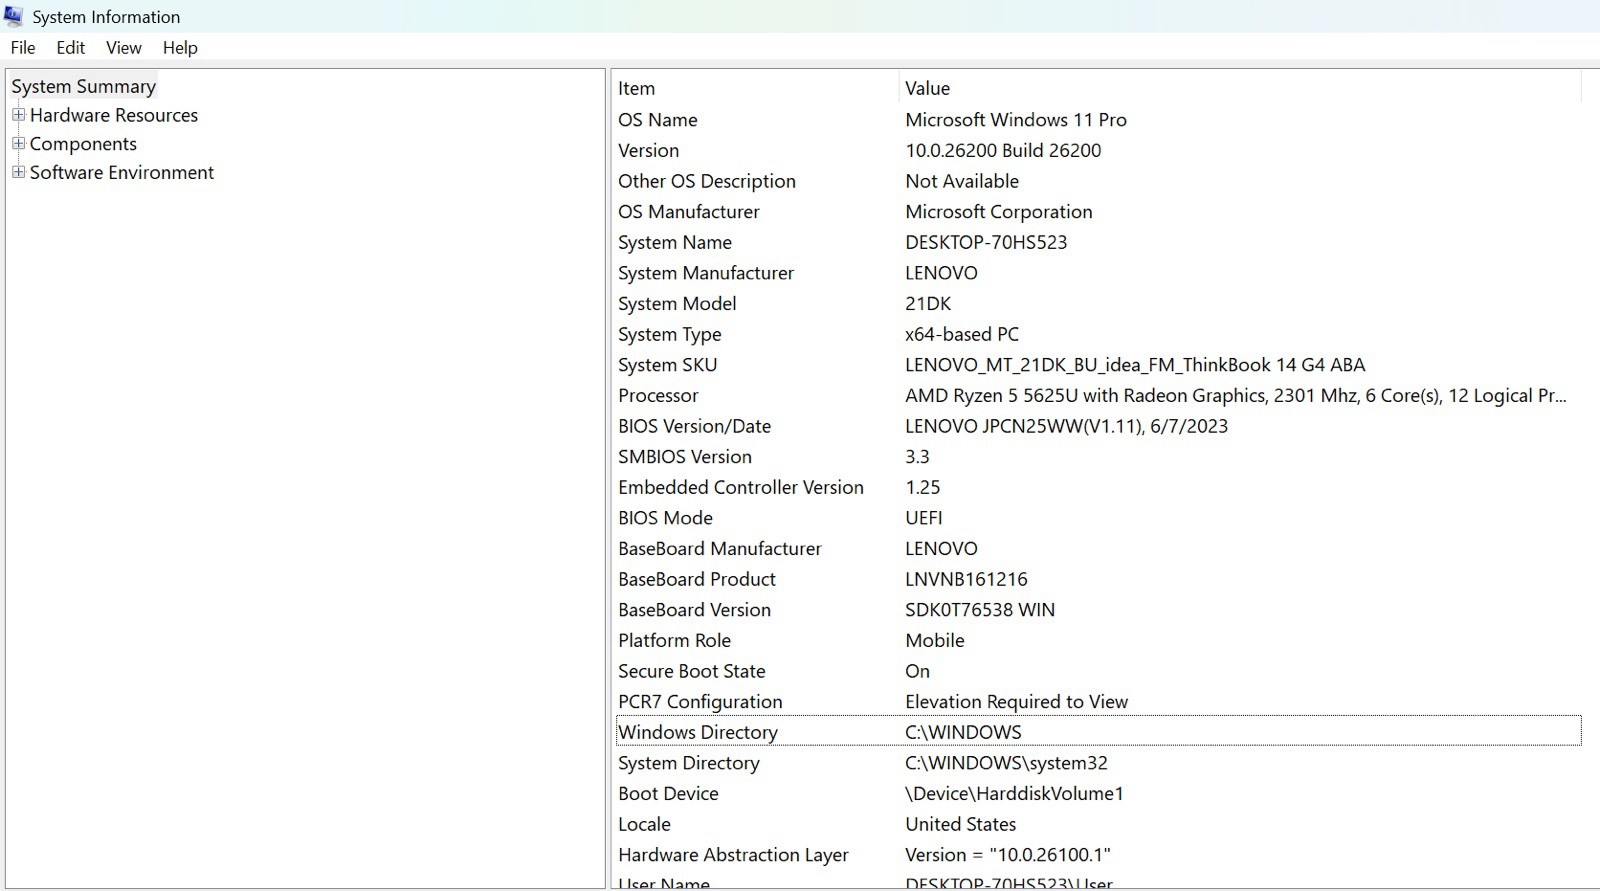Select the Windows Directory row label

pos(698,732)
